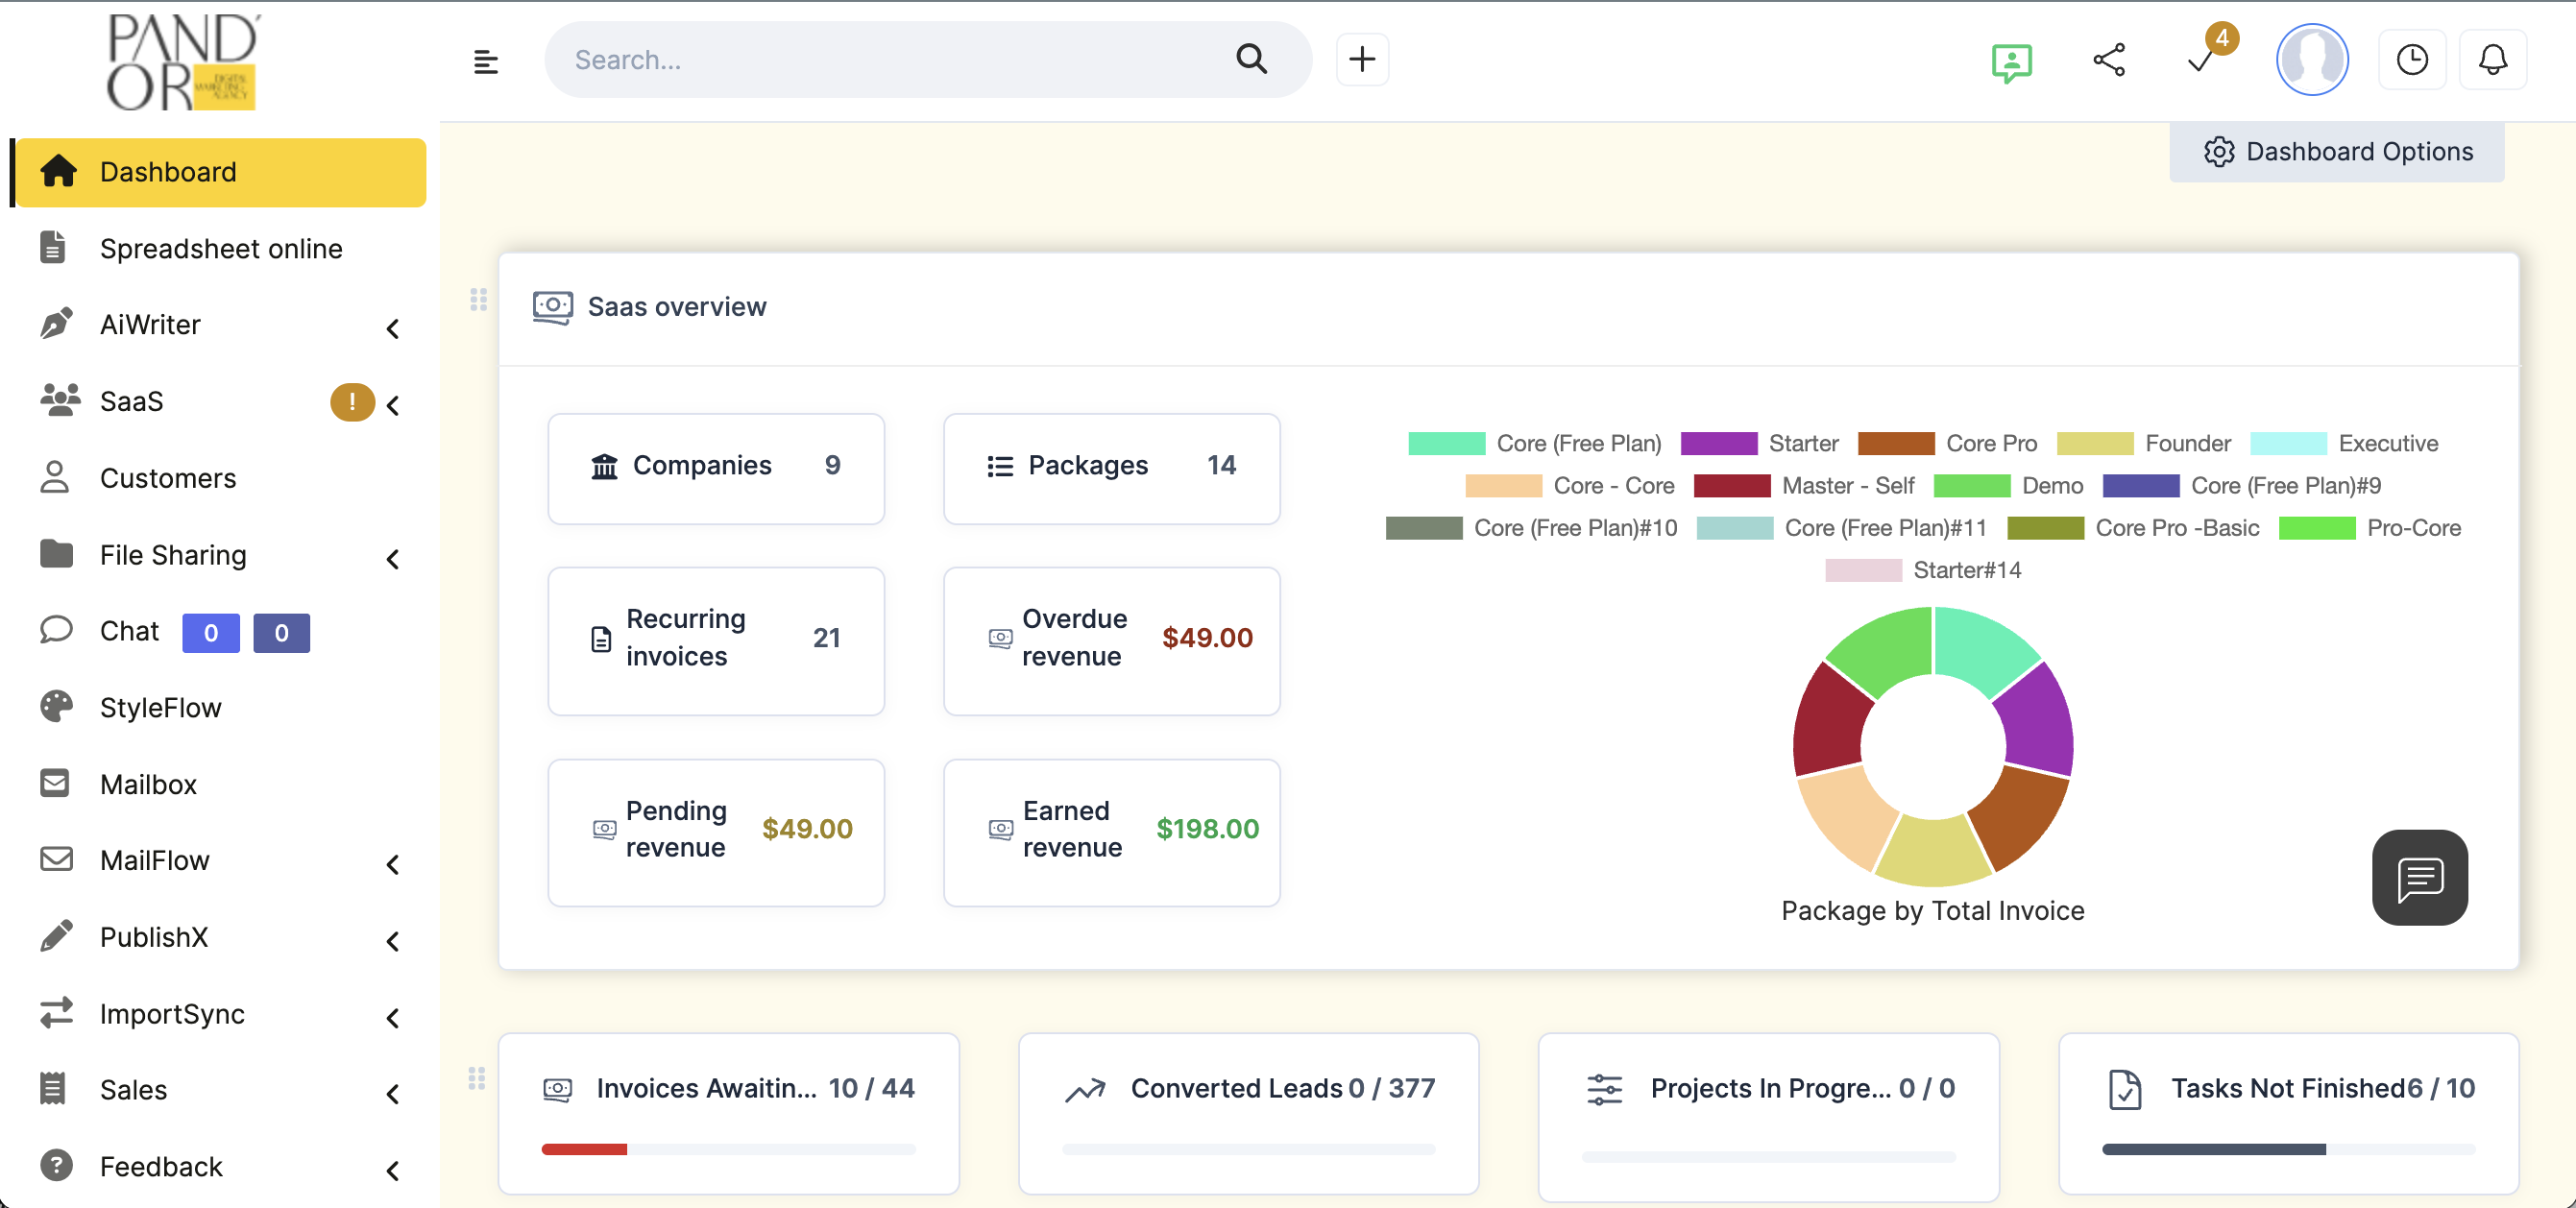Click the Recurring invoices document icon
The height and width of the screenshot is (1208, 2576).
pos(601,639)
